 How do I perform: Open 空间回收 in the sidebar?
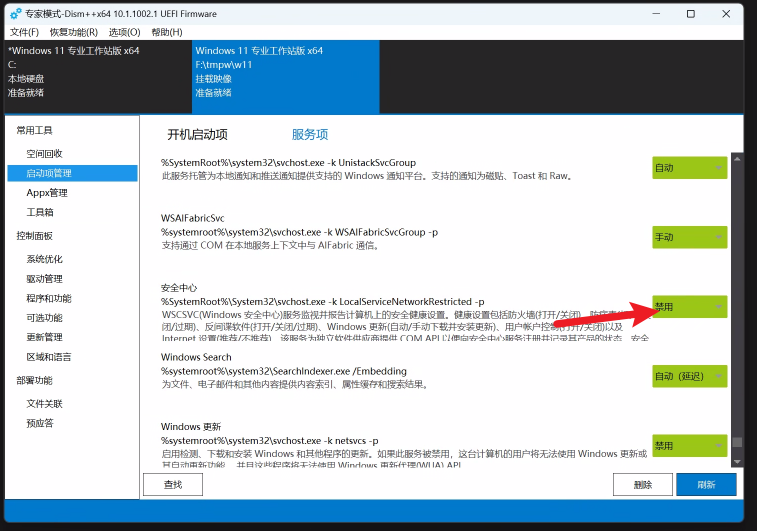pyautogui.click(x=45, y=153)
